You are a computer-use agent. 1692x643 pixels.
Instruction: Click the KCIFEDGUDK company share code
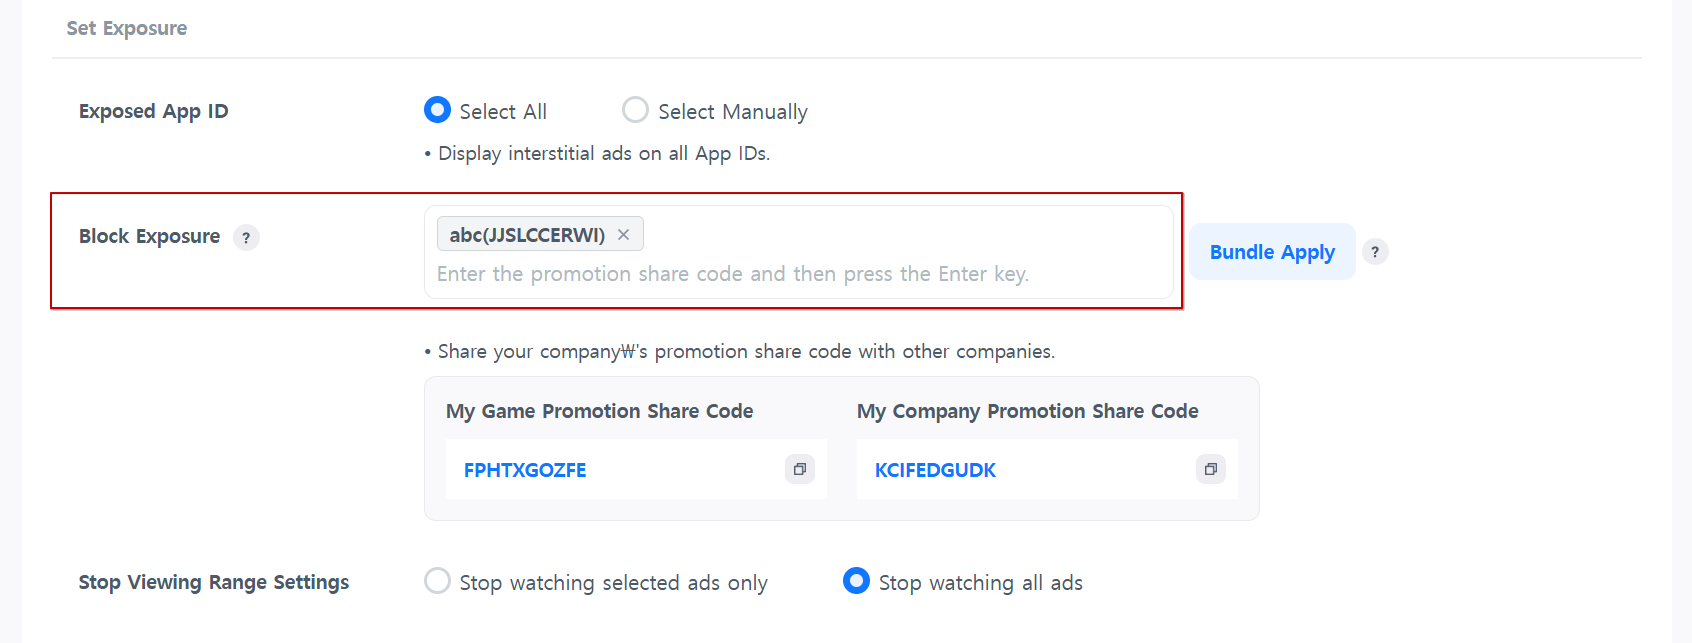(x=935, y=470)
